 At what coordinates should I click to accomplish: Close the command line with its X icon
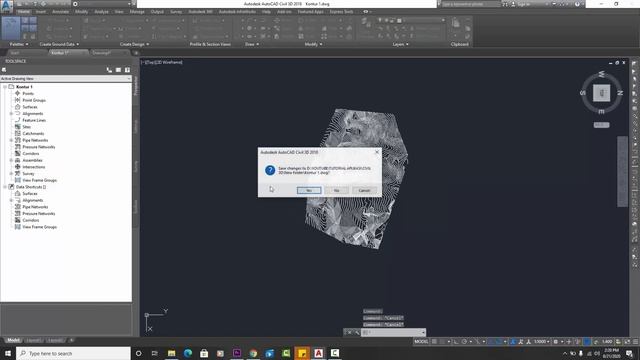(349, 332)
